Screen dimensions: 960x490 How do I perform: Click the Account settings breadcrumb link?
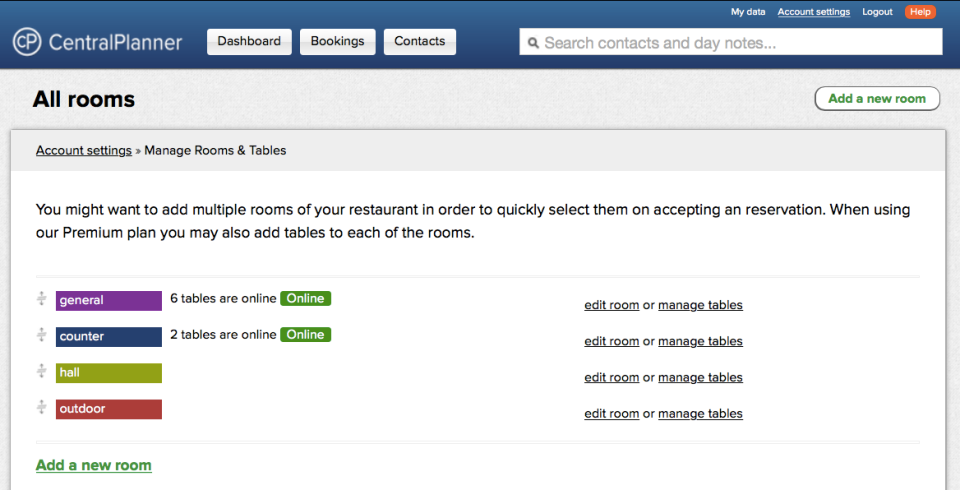click(84, 151)
